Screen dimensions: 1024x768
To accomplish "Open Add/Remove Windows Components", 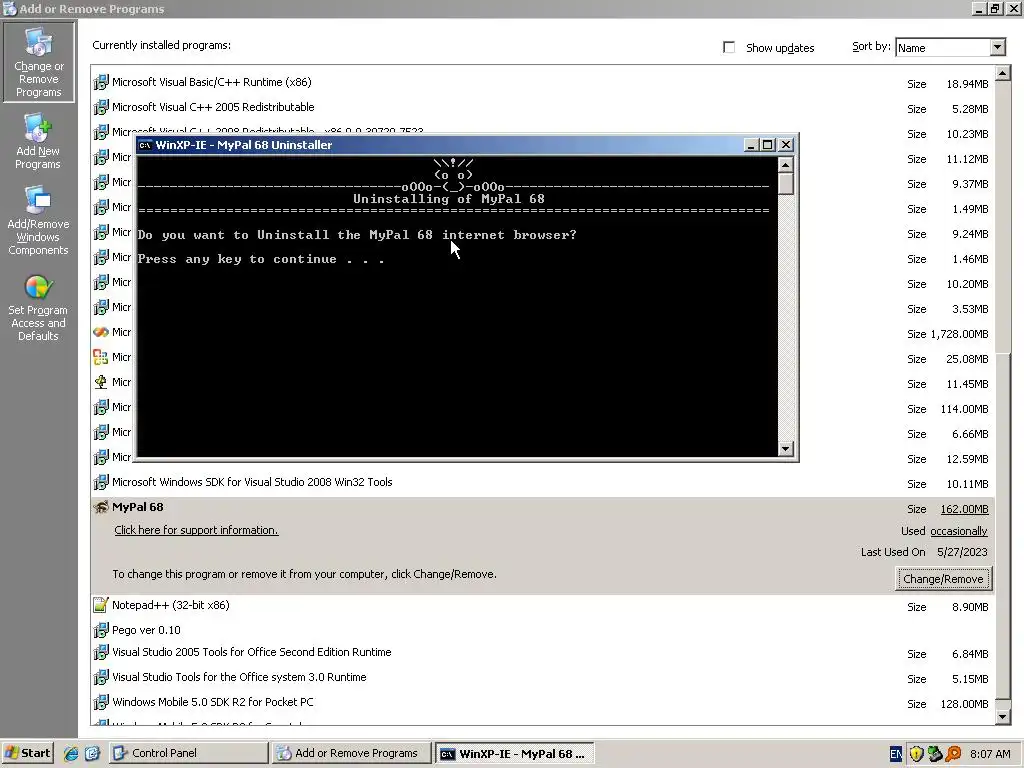I will pyautogui.click(x=38, y=221).
